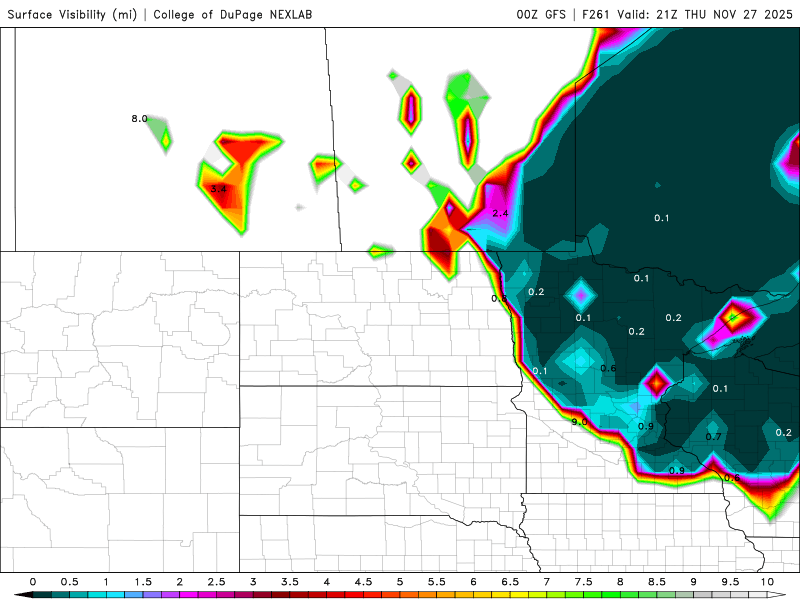Image resolution: width=800 pixels, height=600 pixels.
Task: Click the legend scale label "4.5"
Action: pyautogui.click(x=363, y=582)
